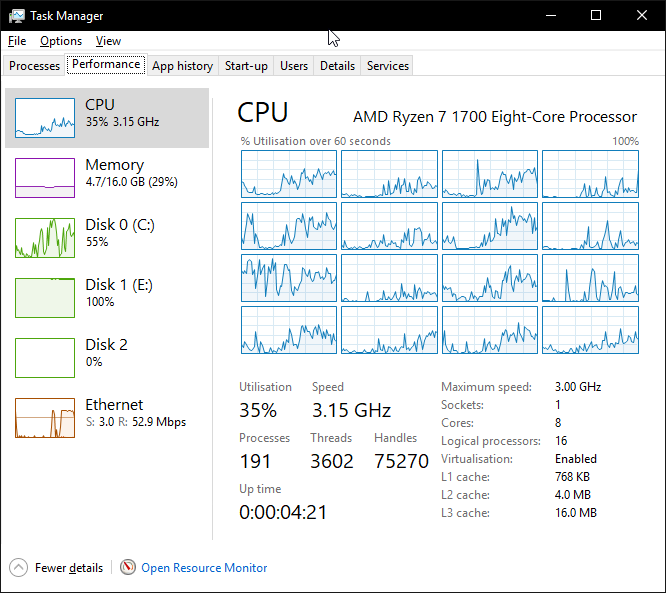
Task: Go to the Start-up tab
Action: tap(246, 66)
